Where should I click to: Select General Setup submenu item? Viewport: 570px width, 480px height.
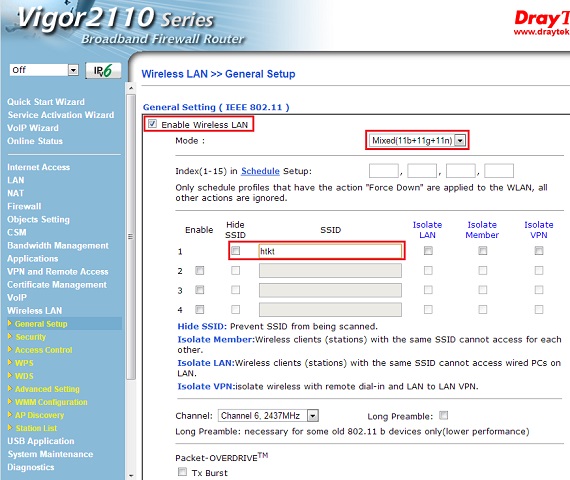coord(41,324)
